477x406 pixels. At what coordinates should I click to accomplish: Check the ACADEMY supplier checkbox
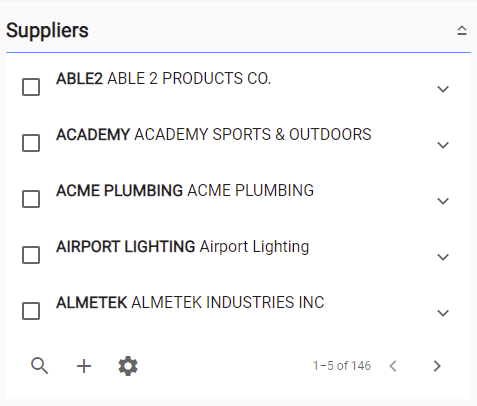point(31,143)
